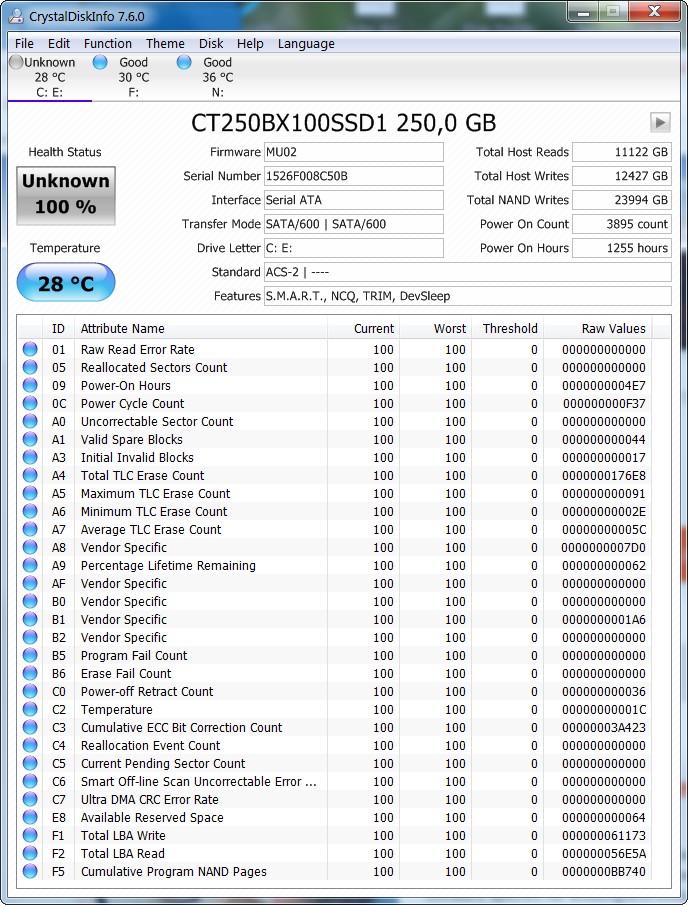Click the Firmware MU02 field
This screenshot has height=905, width=688.
(354, 152)
